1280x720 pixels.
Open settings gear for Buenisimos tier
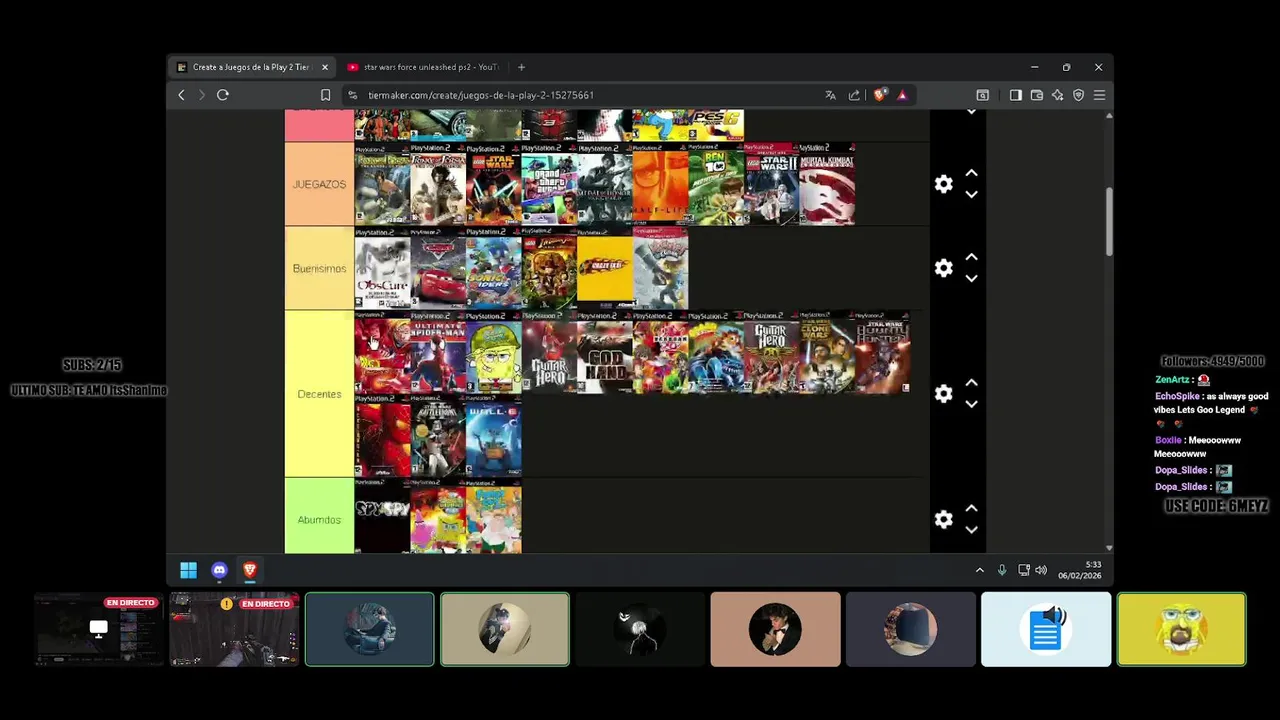(x=943, y=269)
